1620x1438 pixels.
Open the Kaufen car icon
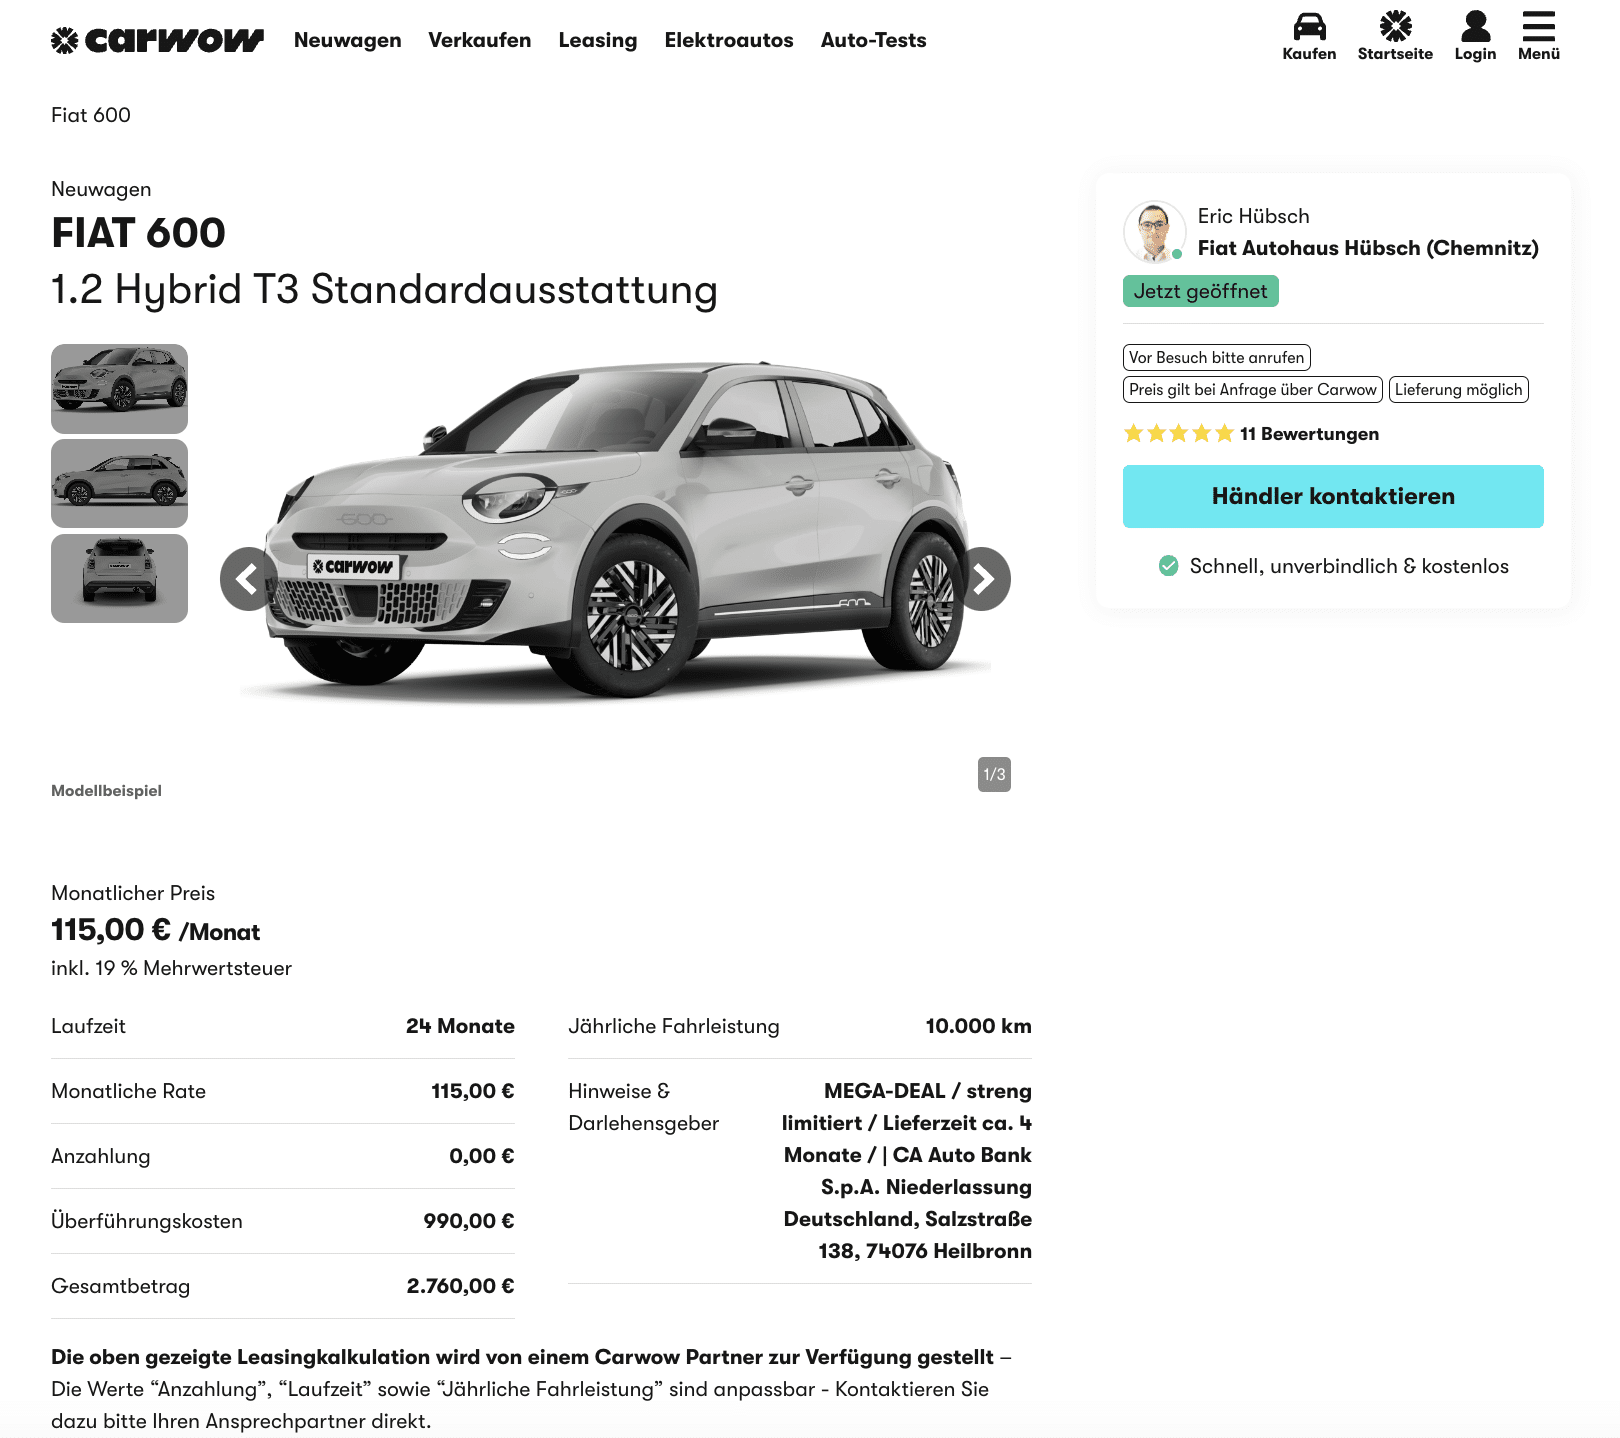[1309, 26]
